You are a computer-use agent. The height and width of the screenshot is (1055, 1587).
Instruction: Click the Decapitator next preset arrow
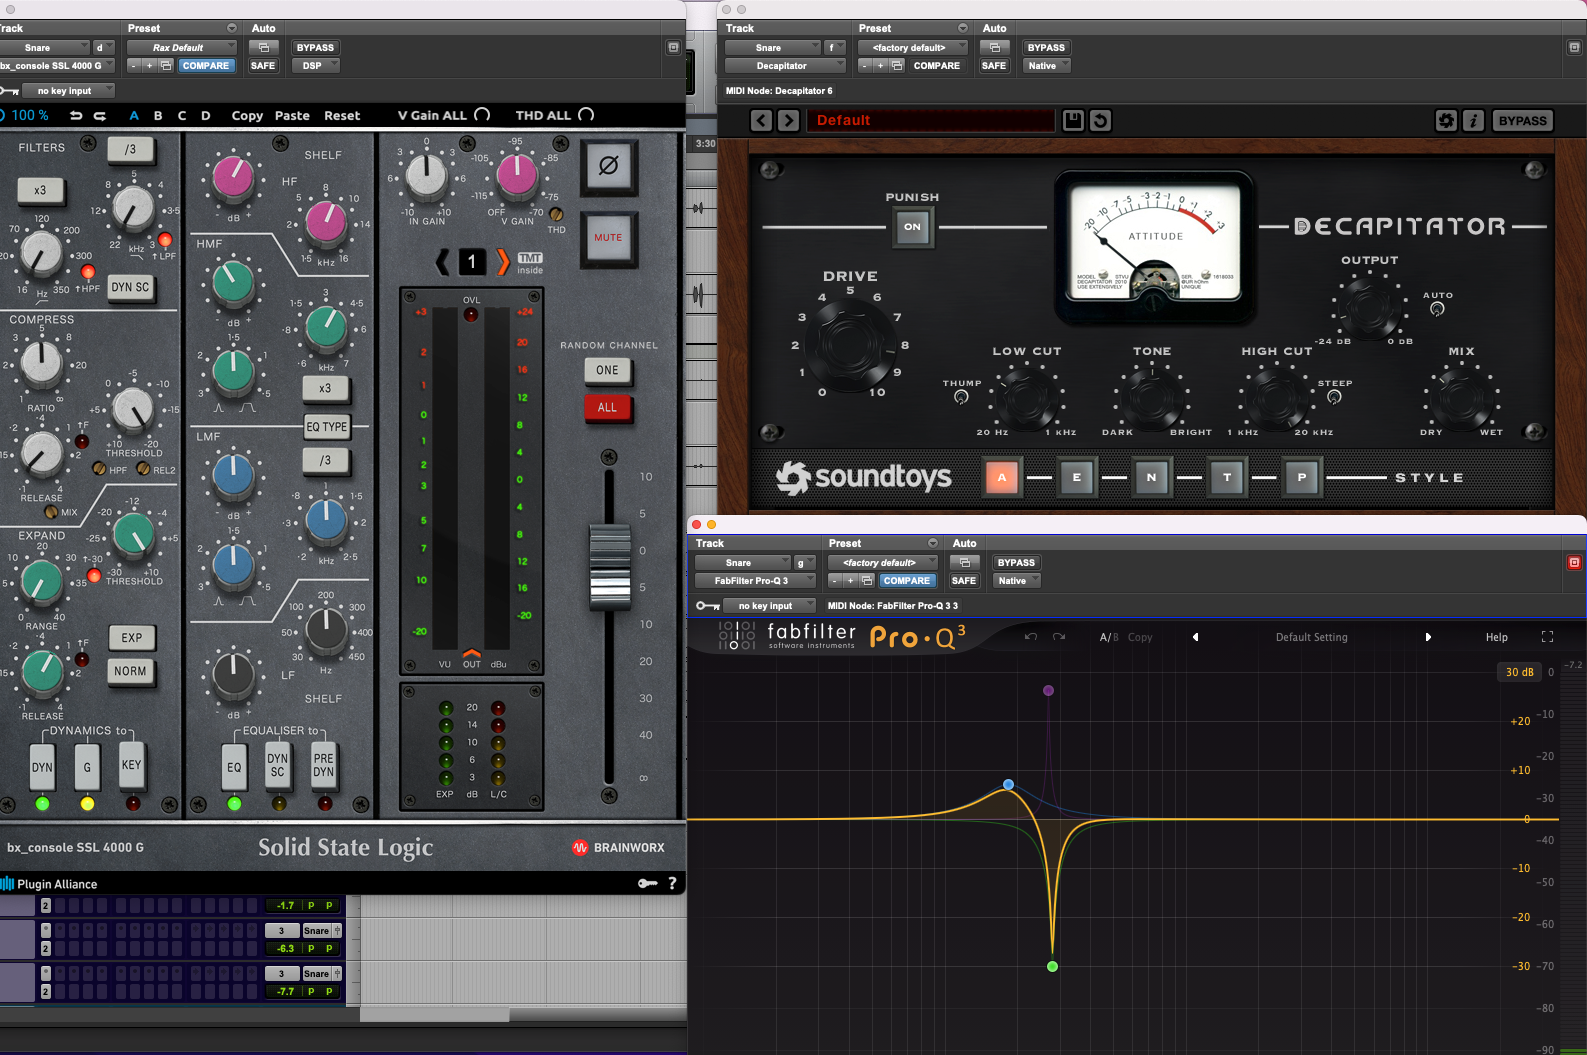(x=788, y=121)
